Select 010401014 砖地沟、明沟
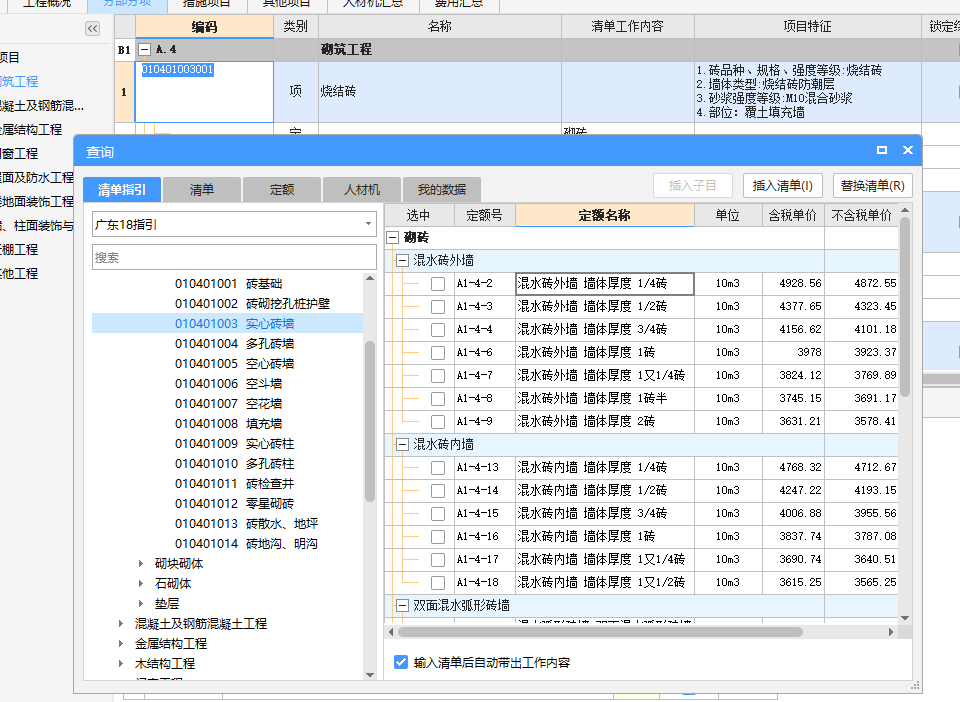This screenshot has width=960, height=702. point(246,543)
